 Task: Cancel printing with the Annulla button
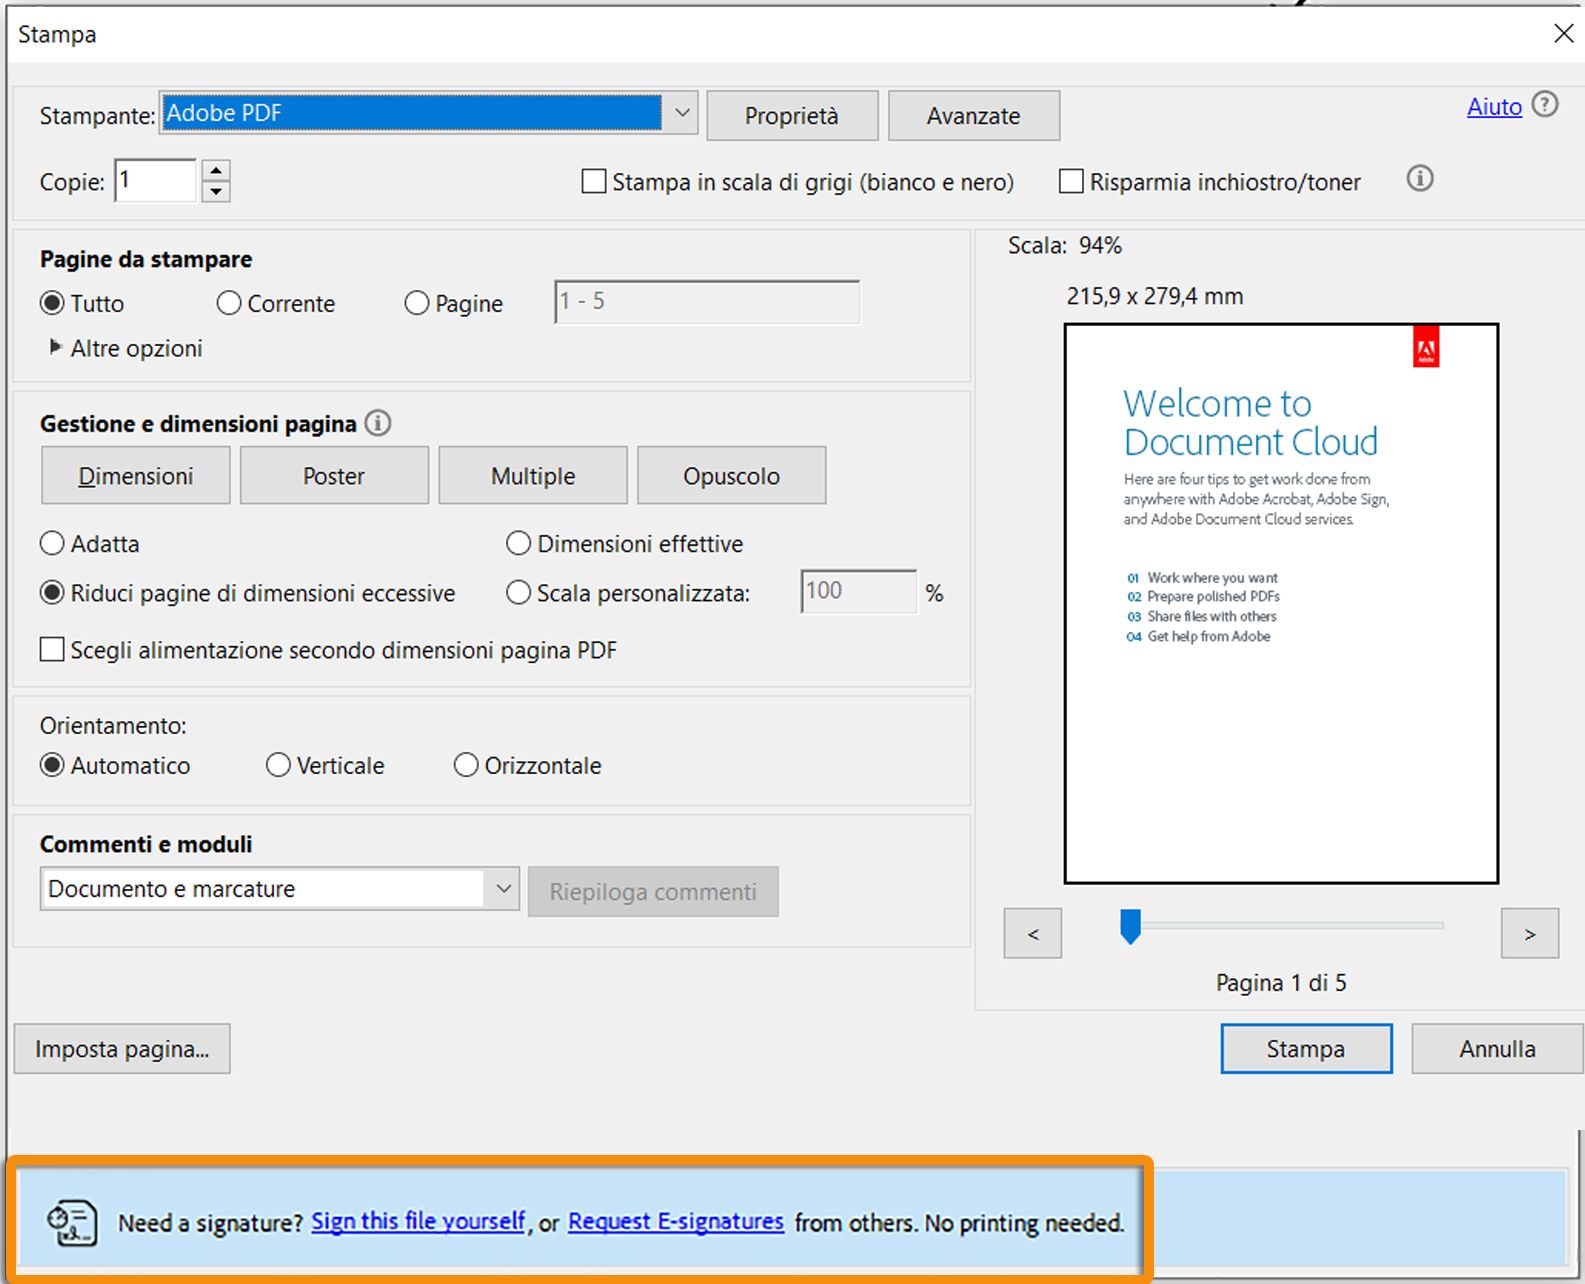point(1497,1049)
